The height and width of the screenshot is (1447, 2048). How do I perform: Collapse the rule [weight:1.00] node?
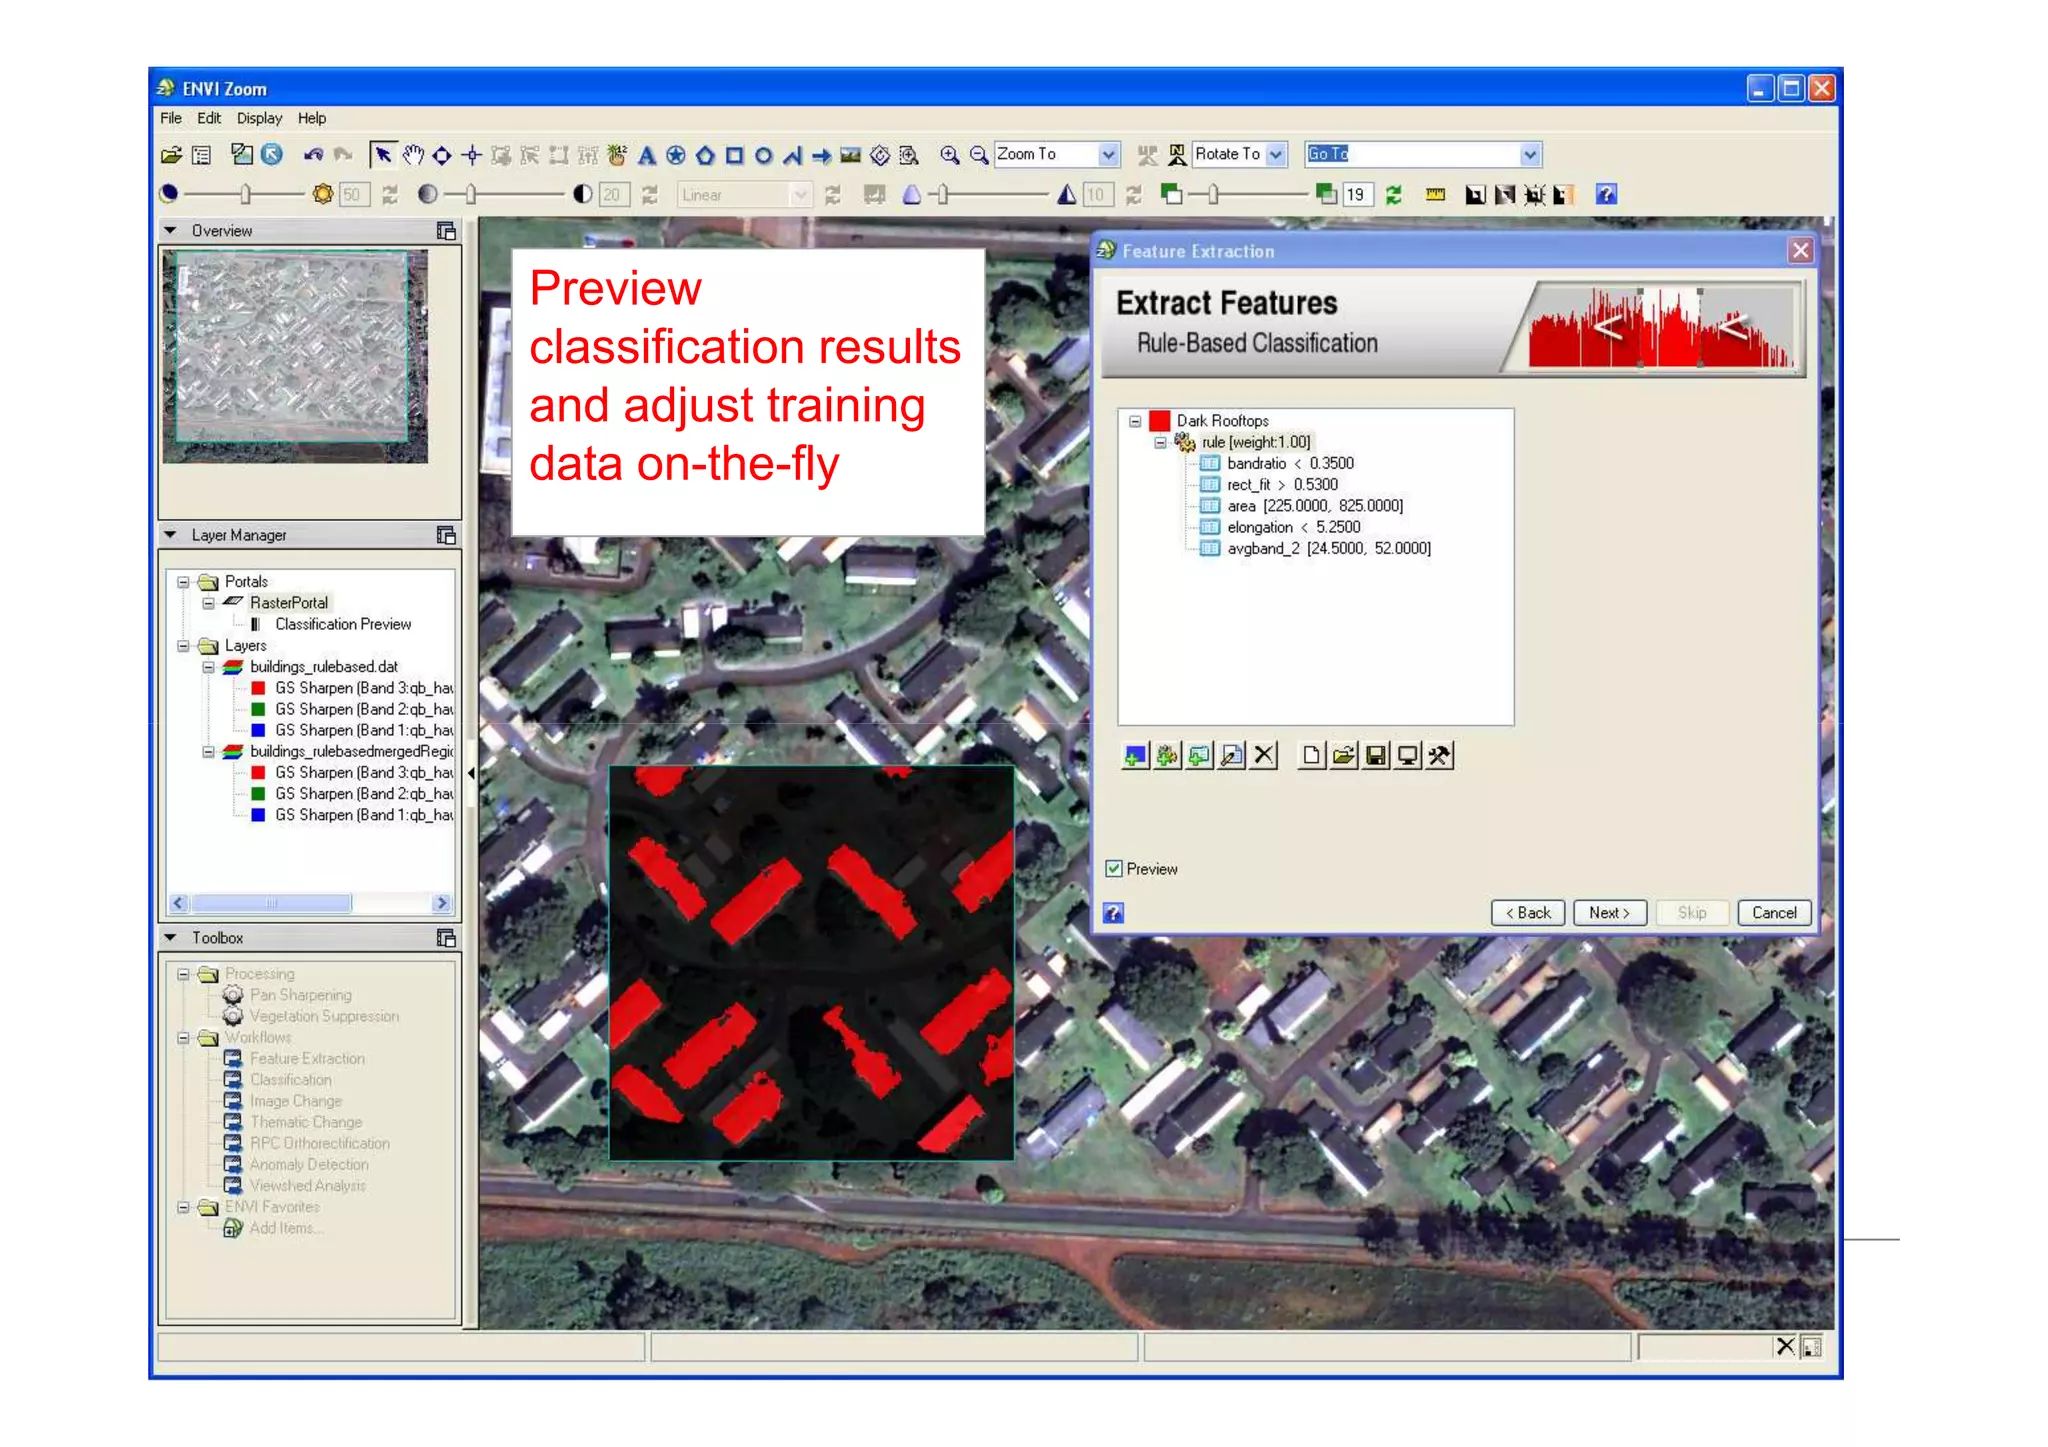point(1160,442)
